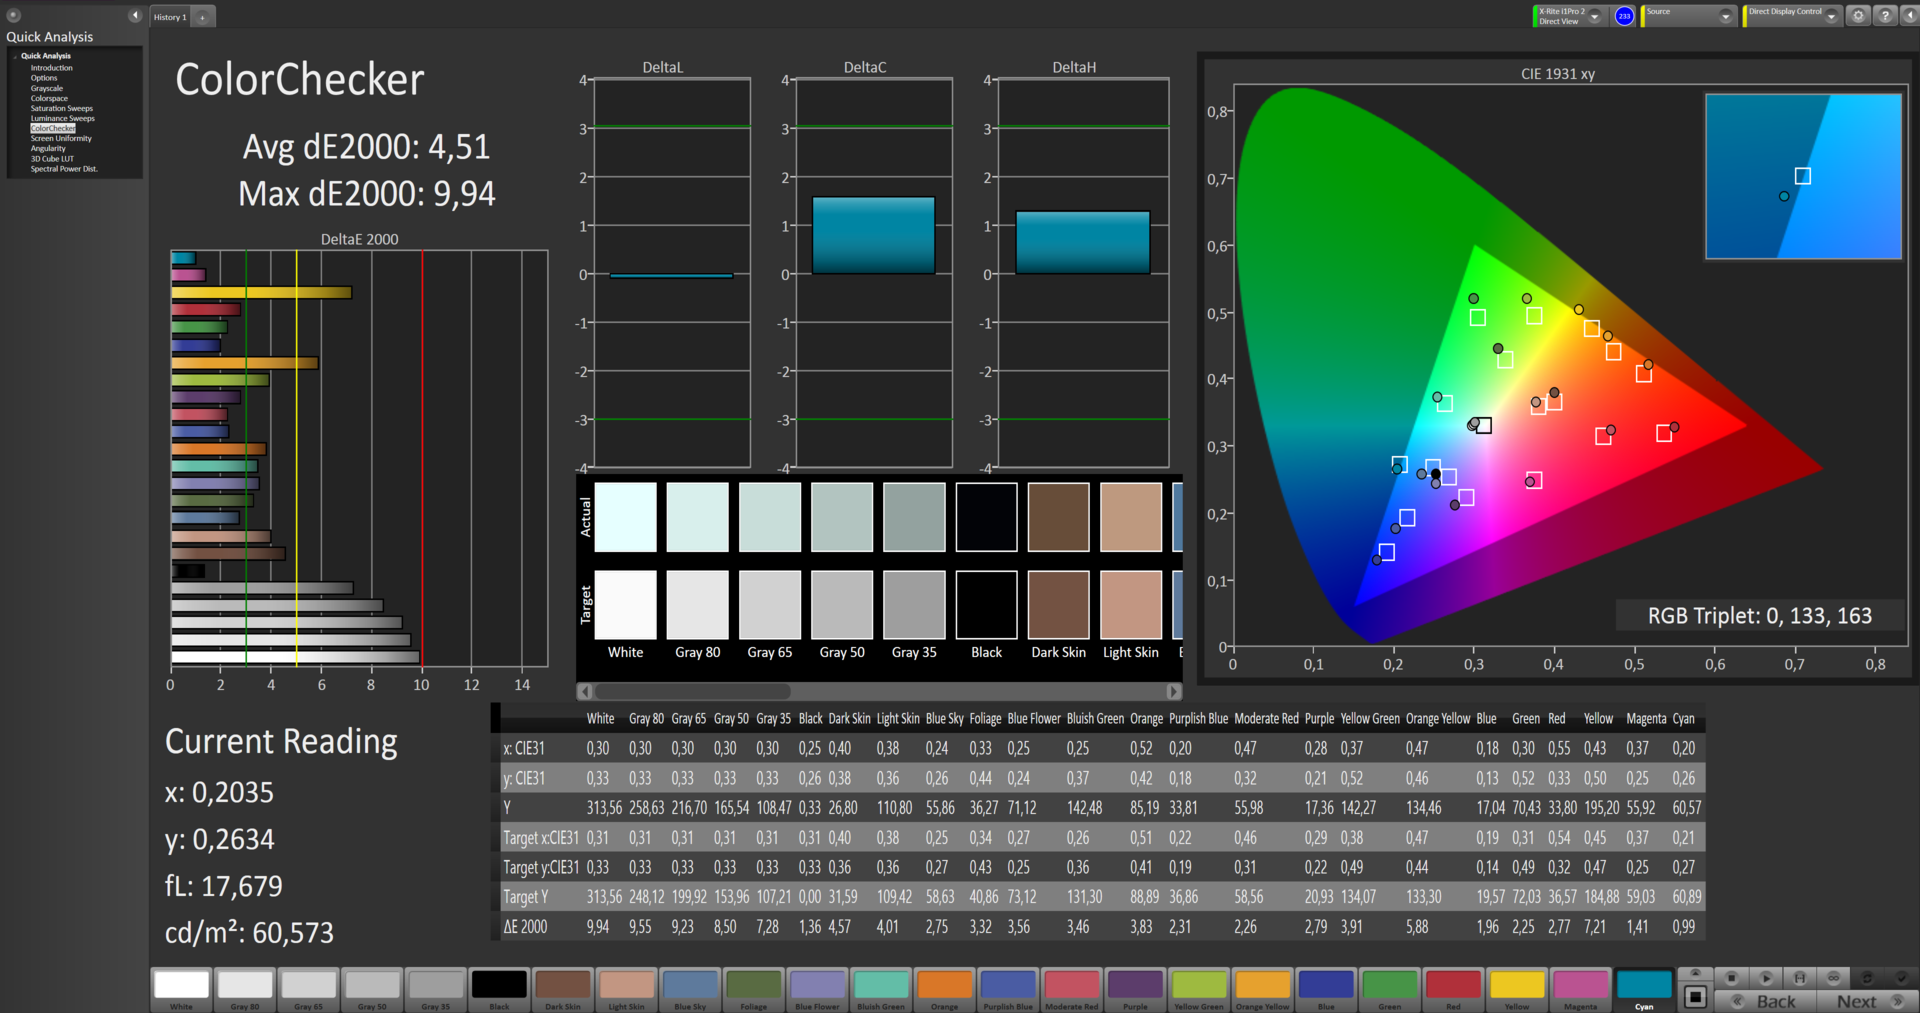Click the blue 233 meter mode circle
Viewport: 1920px width, 1013px height.
point(1624,16)
